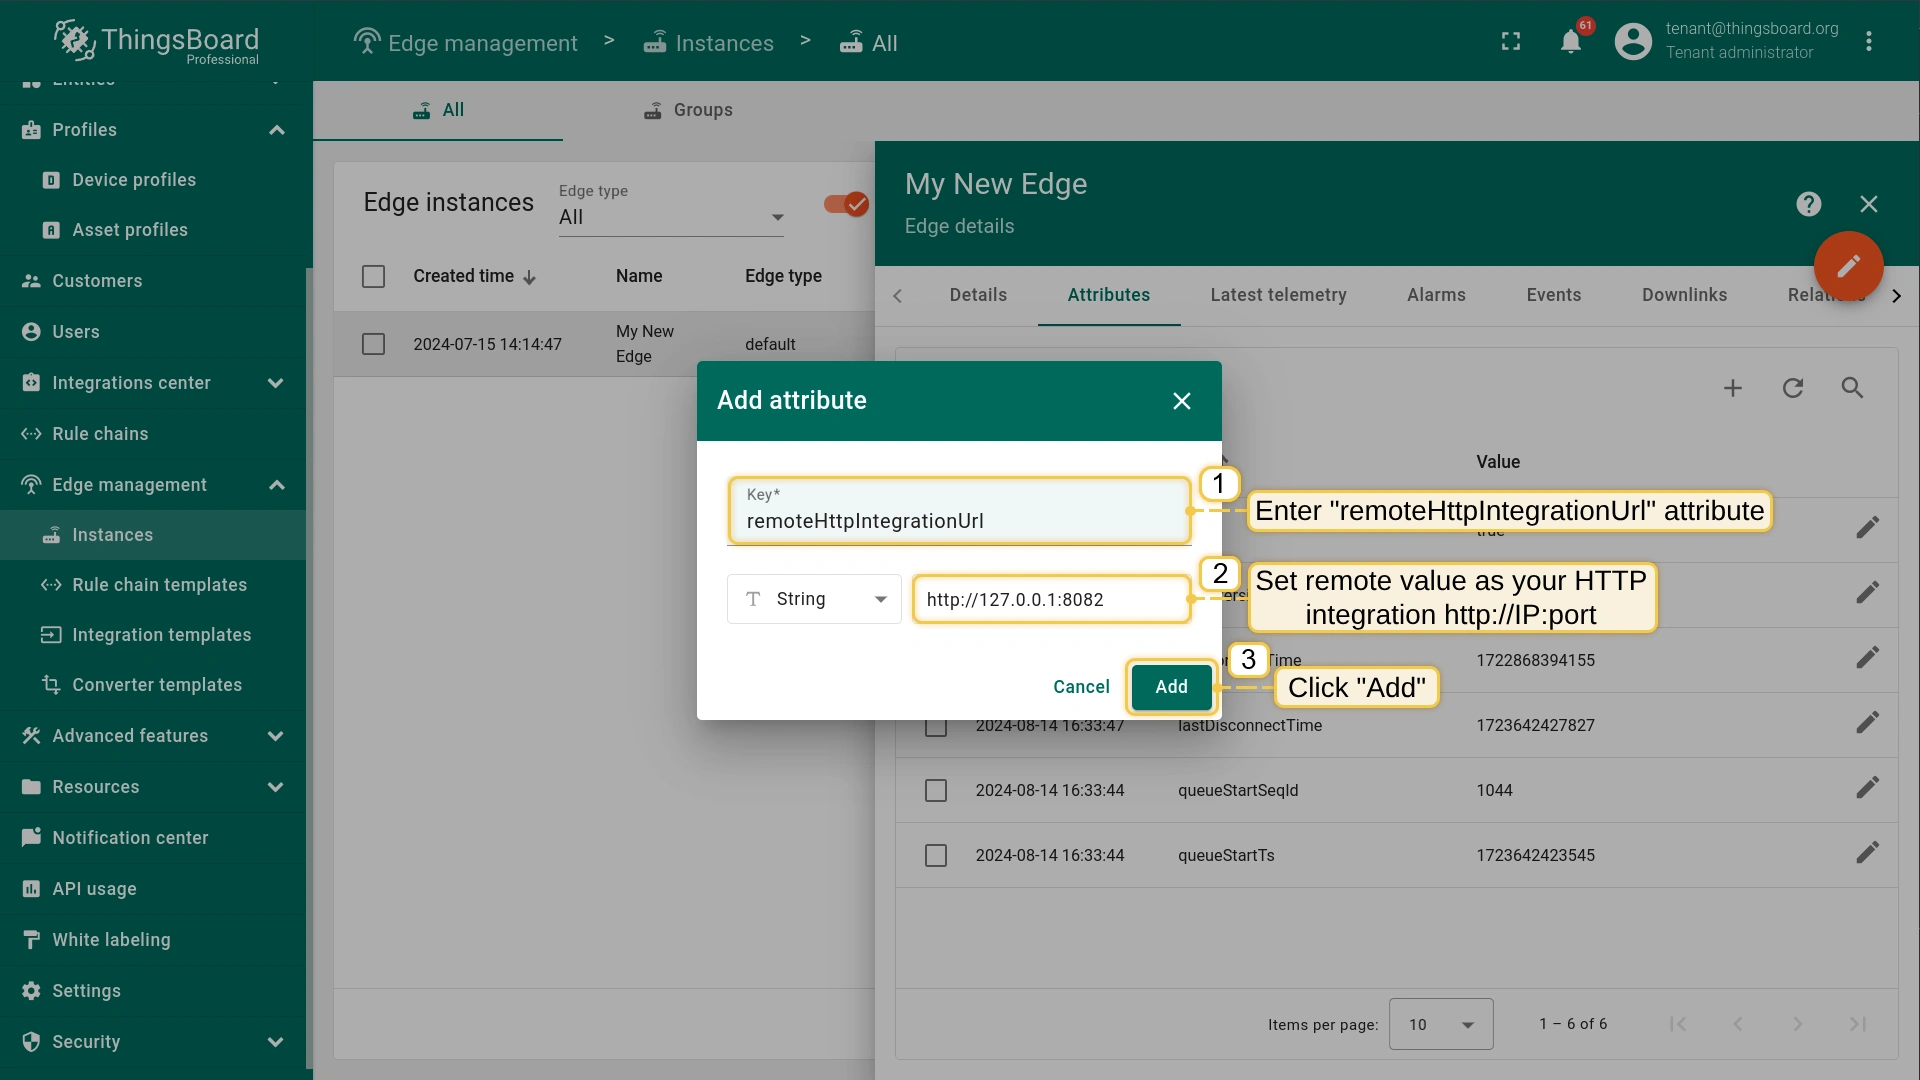Open the help question mark icon

point(1808,204)
